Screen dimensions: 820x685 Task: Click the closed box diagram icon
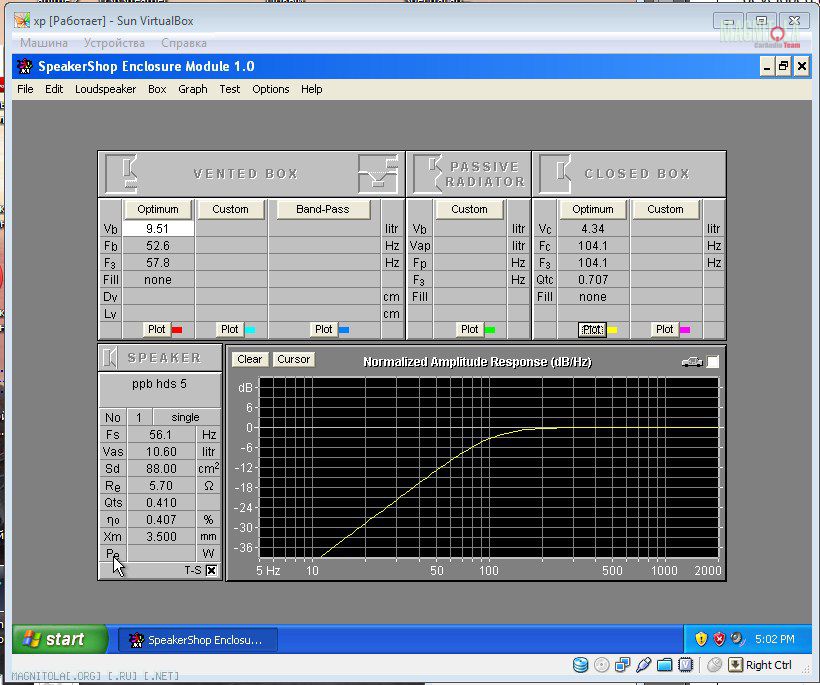click(554, 173)
